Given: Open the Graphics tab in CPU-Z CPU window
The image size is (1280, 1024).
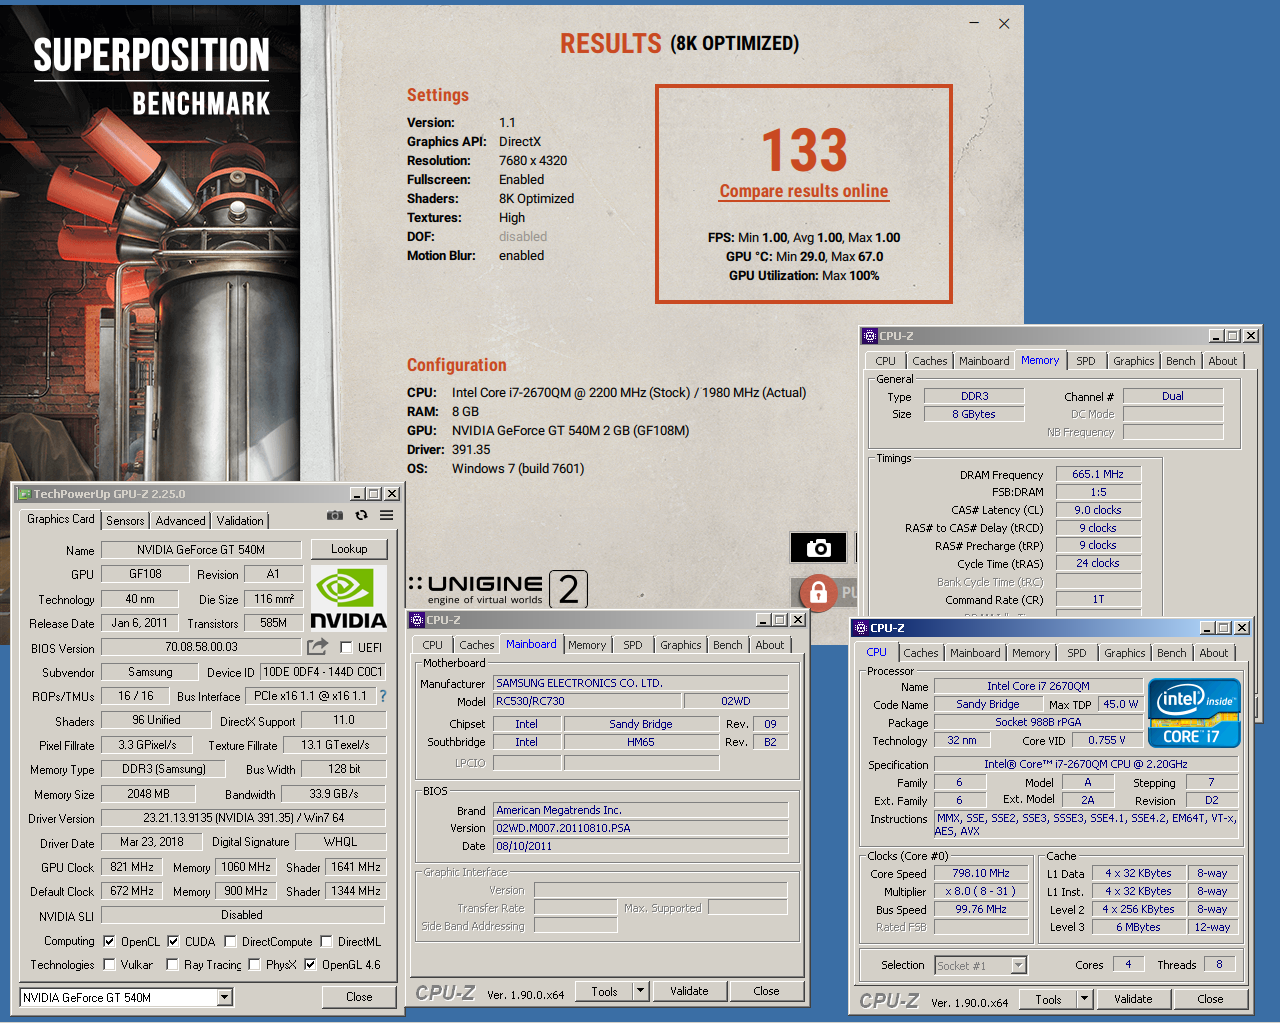Looking at the screenshot, I should [1125, 653].
